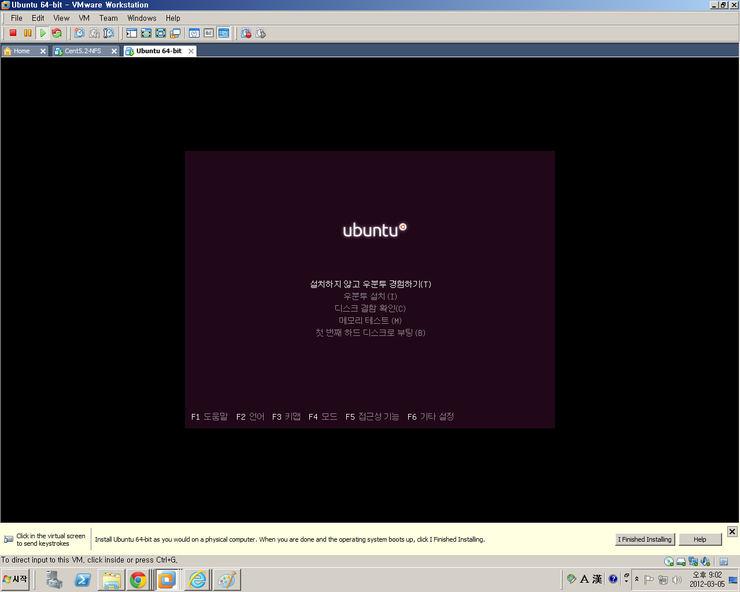This screenshot has height=592, width=740.
Task: Click the green Power On play icon
Action: pos(42,33)
